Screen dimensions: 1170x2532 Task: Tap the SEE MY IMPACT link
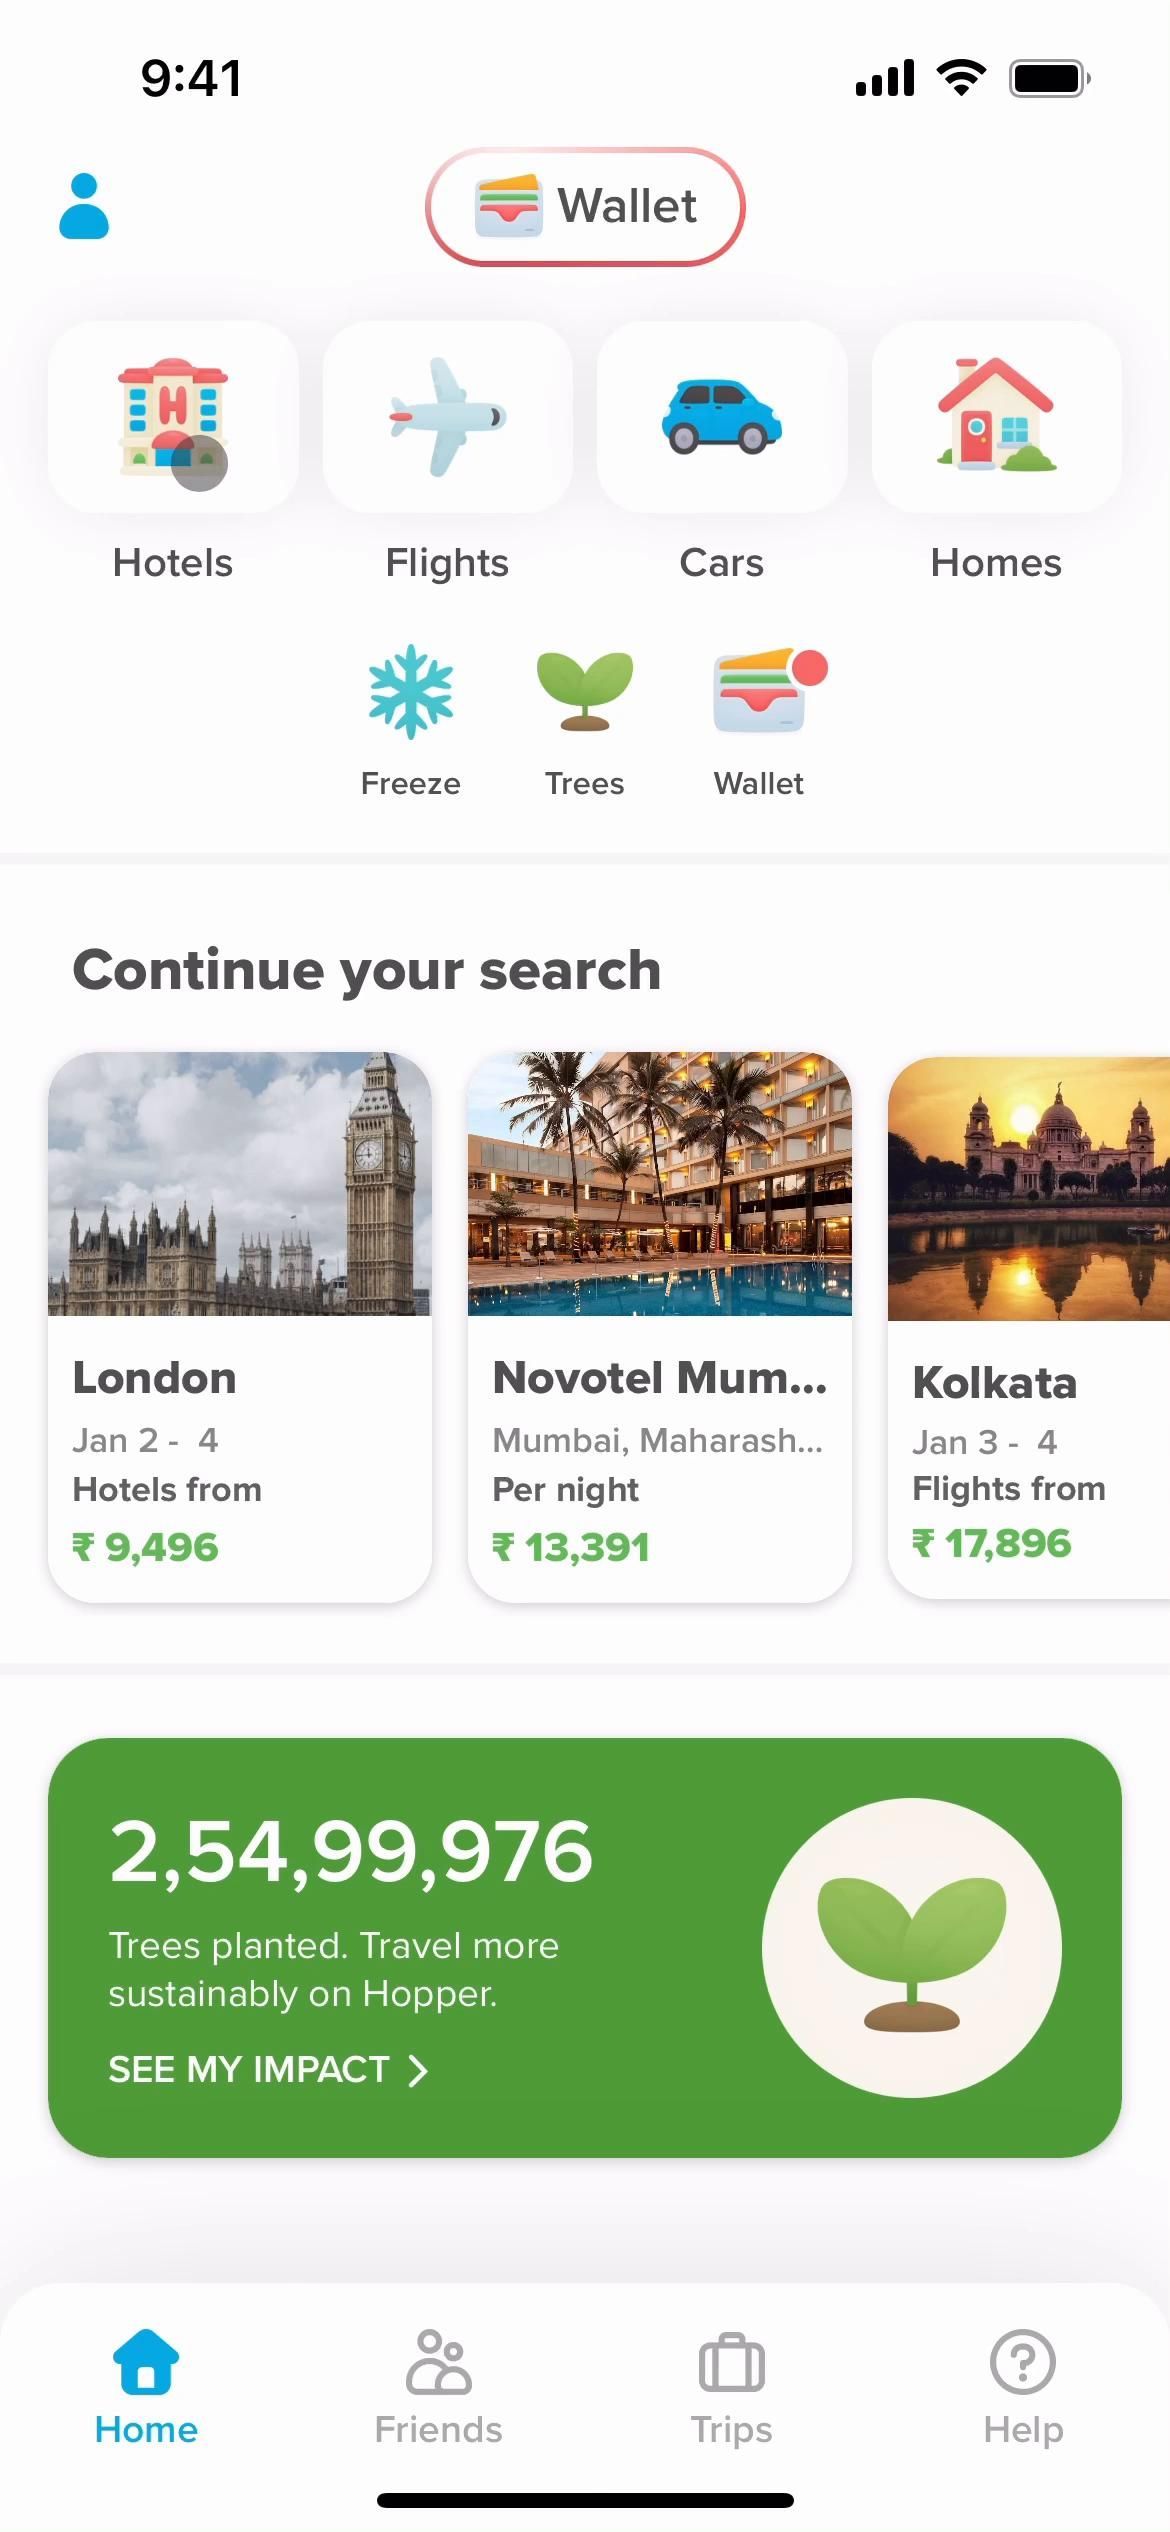pyautogui.click(x=249, y=2070)
